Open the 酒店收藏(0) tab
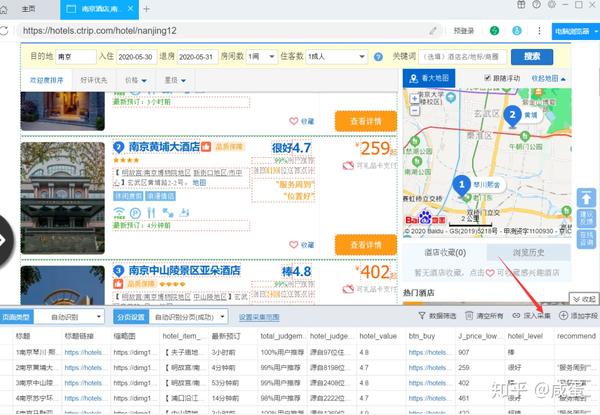This screenshot has height=415, width=600. tap(445, 252)
